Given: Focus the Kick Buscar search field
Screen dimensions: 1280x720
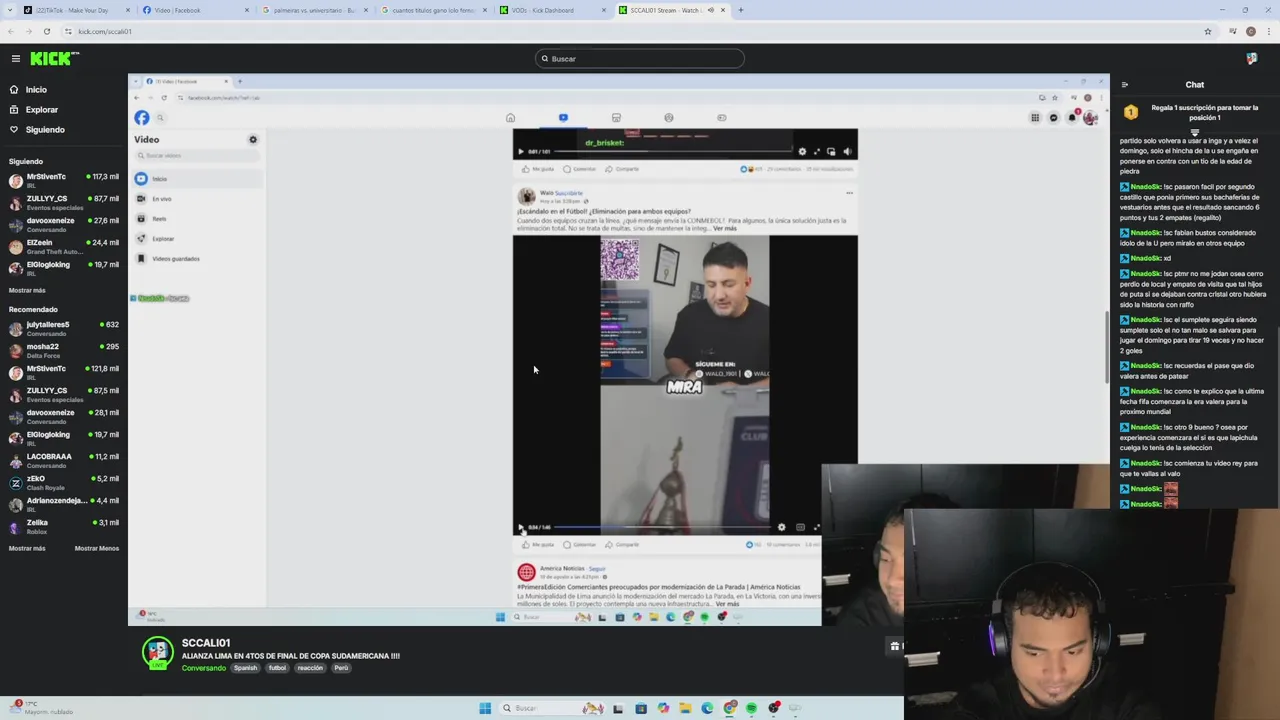Looking at the screenshot, I should [640, 59].
